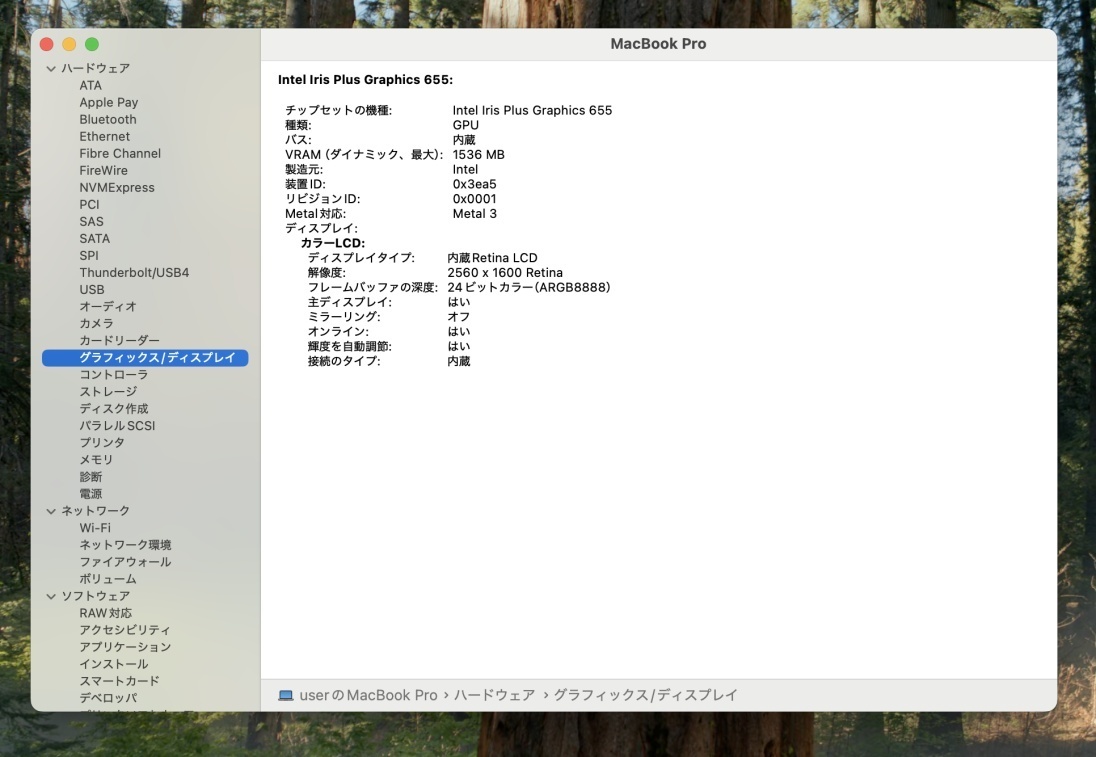
Task: Select ボリューム in the sidebar
Action: [108, 579]
